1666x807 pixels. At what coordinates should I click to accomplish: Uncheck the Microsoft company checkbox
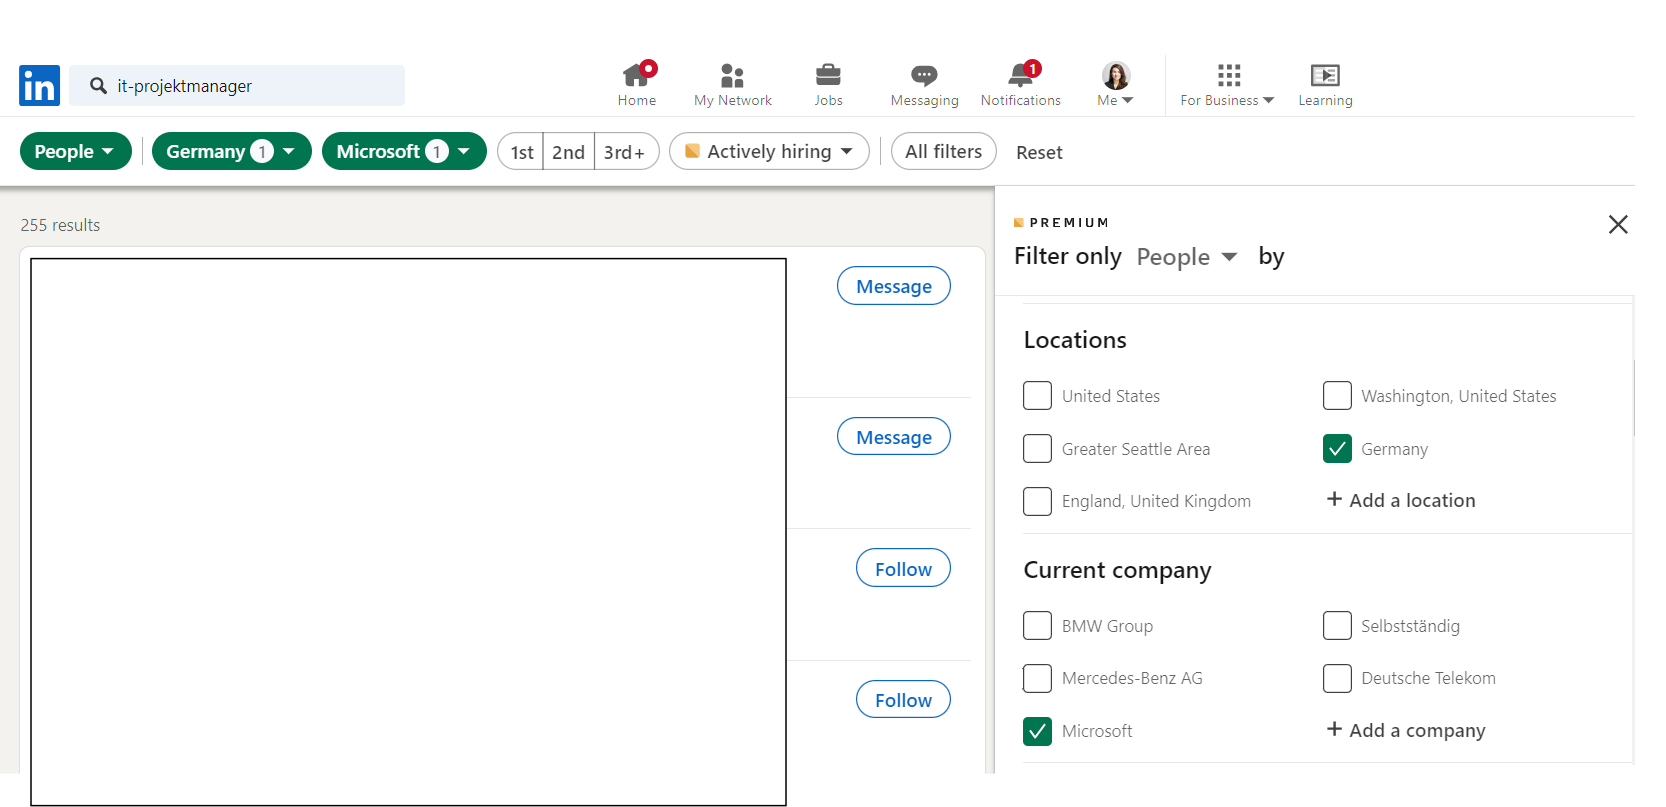[1037, 731]
